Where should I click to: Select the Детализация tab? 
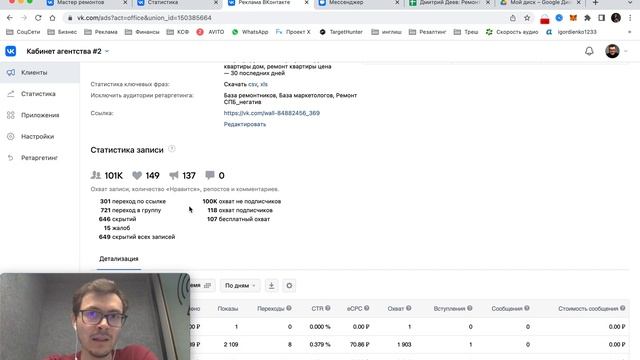coord(119,259)
